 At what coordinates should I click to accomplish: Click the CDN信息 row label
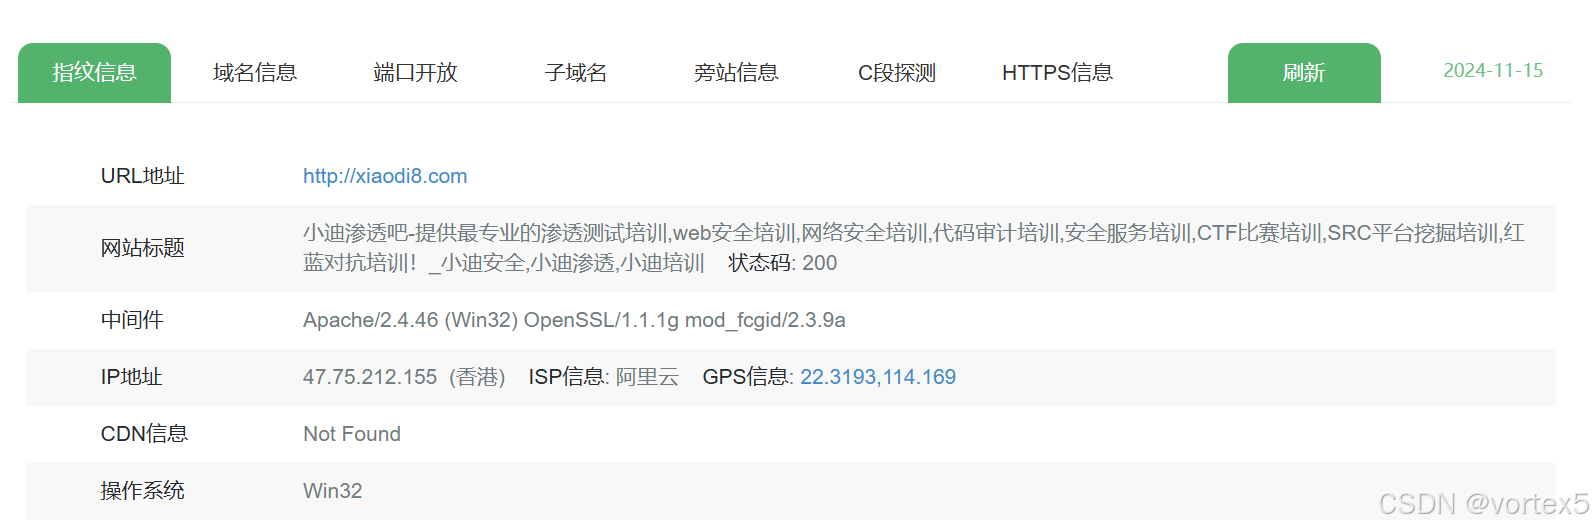point(144,434)
